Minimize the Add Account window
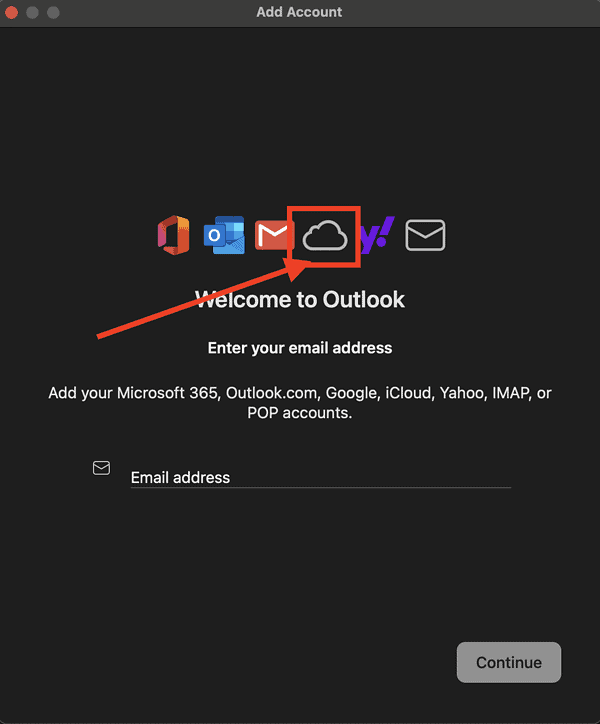 tap(32, 12)
